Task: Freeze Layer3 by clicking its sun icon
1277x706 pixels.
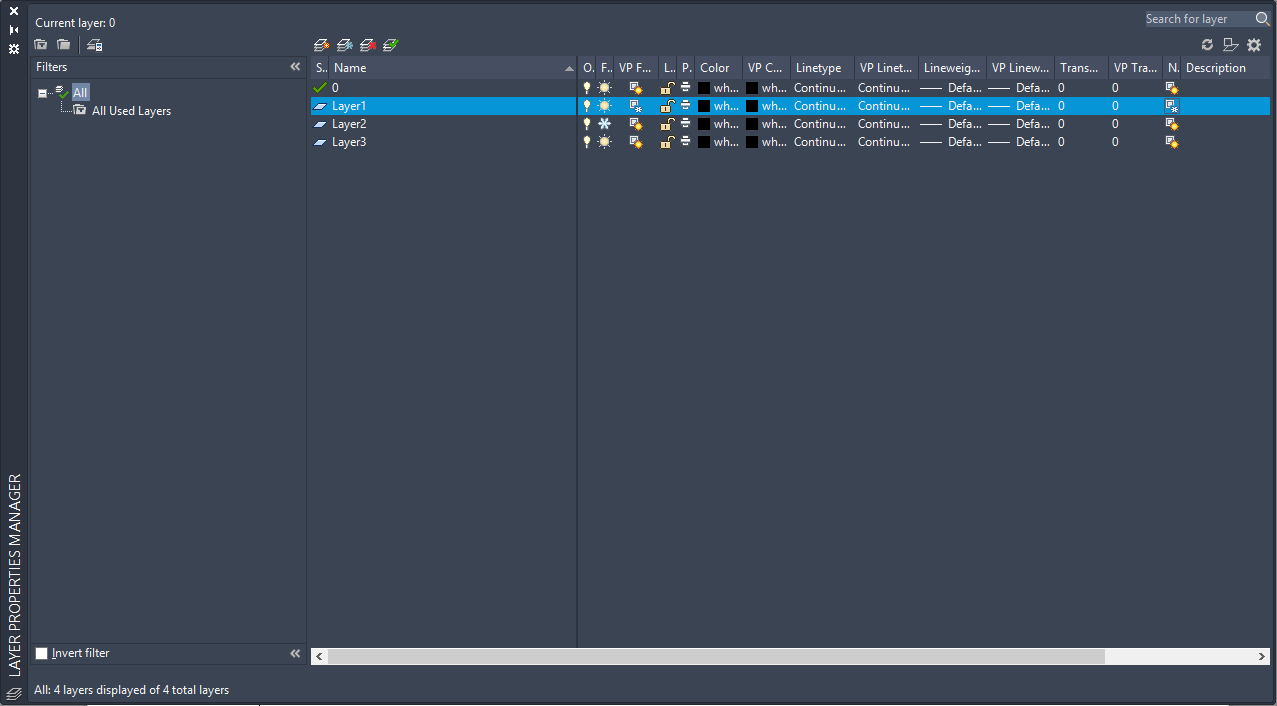Action: (604, 141)
